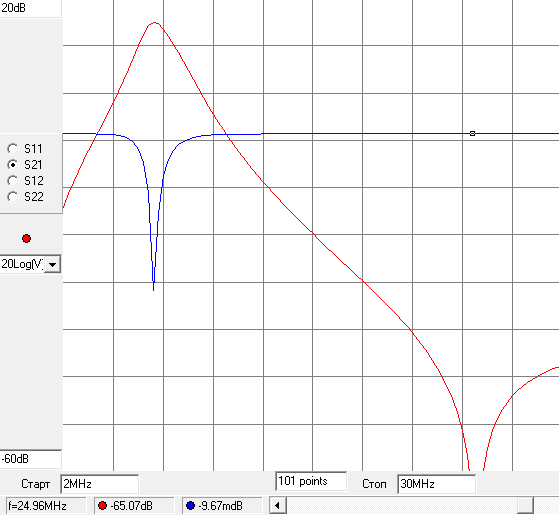Click the red dot in status bar

point(103,505)
